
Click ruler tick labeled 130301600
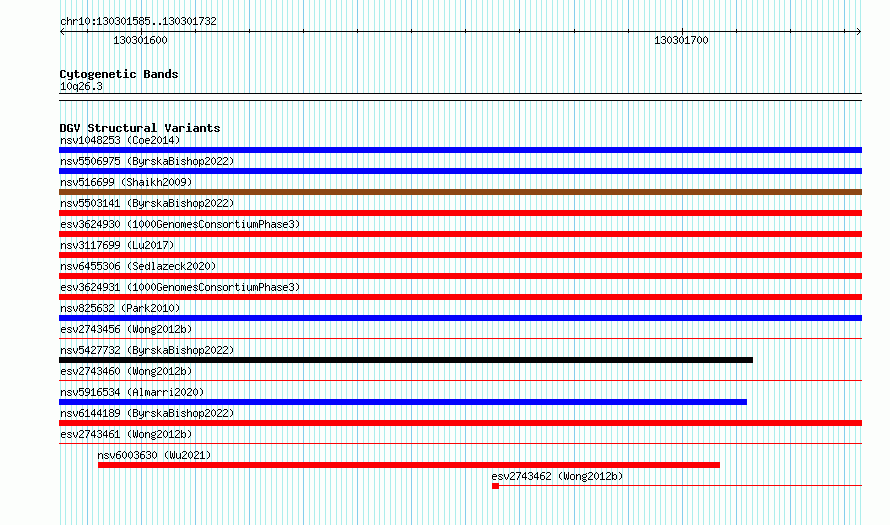tap(140, 40)
